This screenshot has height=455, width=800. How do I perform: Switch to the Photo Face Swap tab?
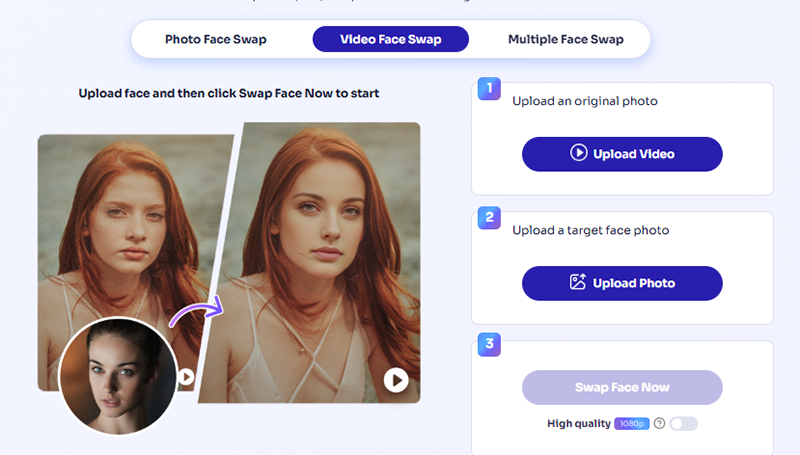click(215, 39)
